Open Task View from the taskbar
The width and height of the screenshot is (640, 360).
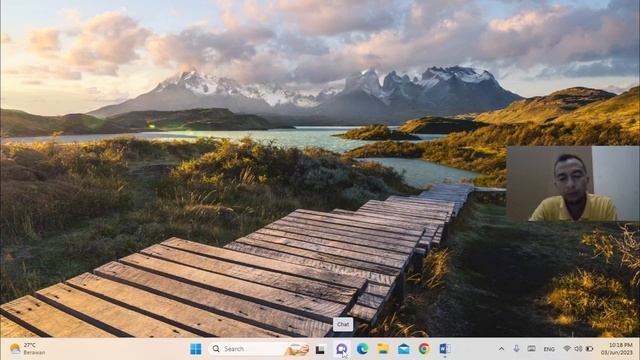pyautogui.click(x=320, y=349)
